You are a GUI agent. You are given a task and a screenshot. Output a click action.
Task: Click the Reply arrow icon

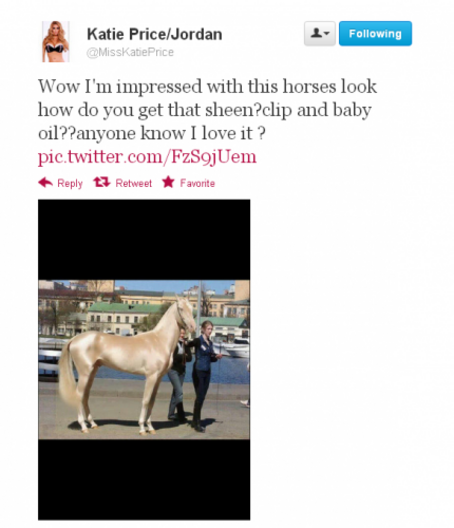[x=45, y=183]
